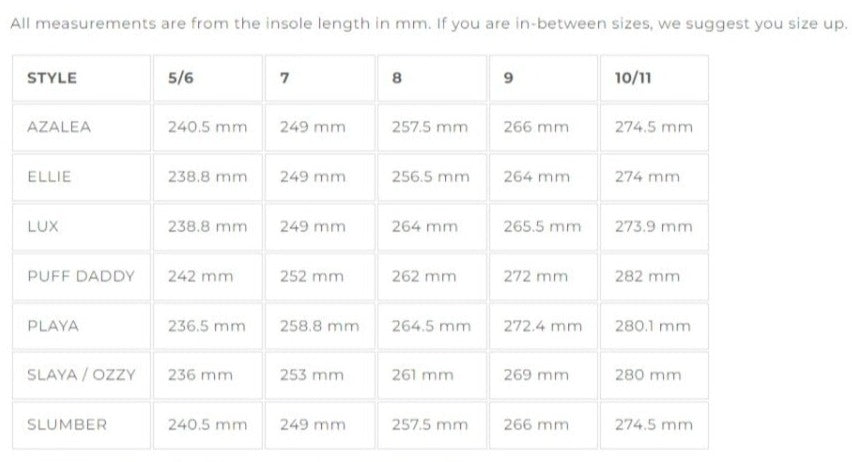Select the 258.8 mm Playa cell
Screen dimensions: 852x462
coord(319,326)
